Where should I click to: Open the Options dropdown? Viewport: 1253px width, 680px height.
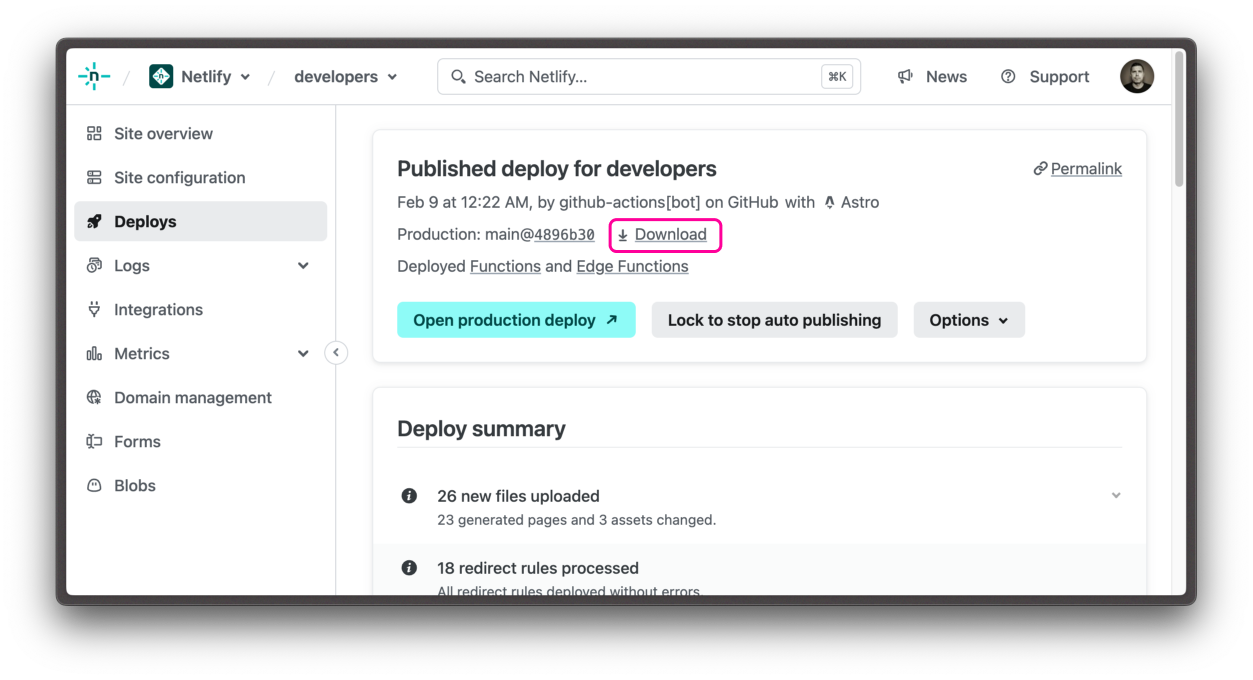pos(969,320)
